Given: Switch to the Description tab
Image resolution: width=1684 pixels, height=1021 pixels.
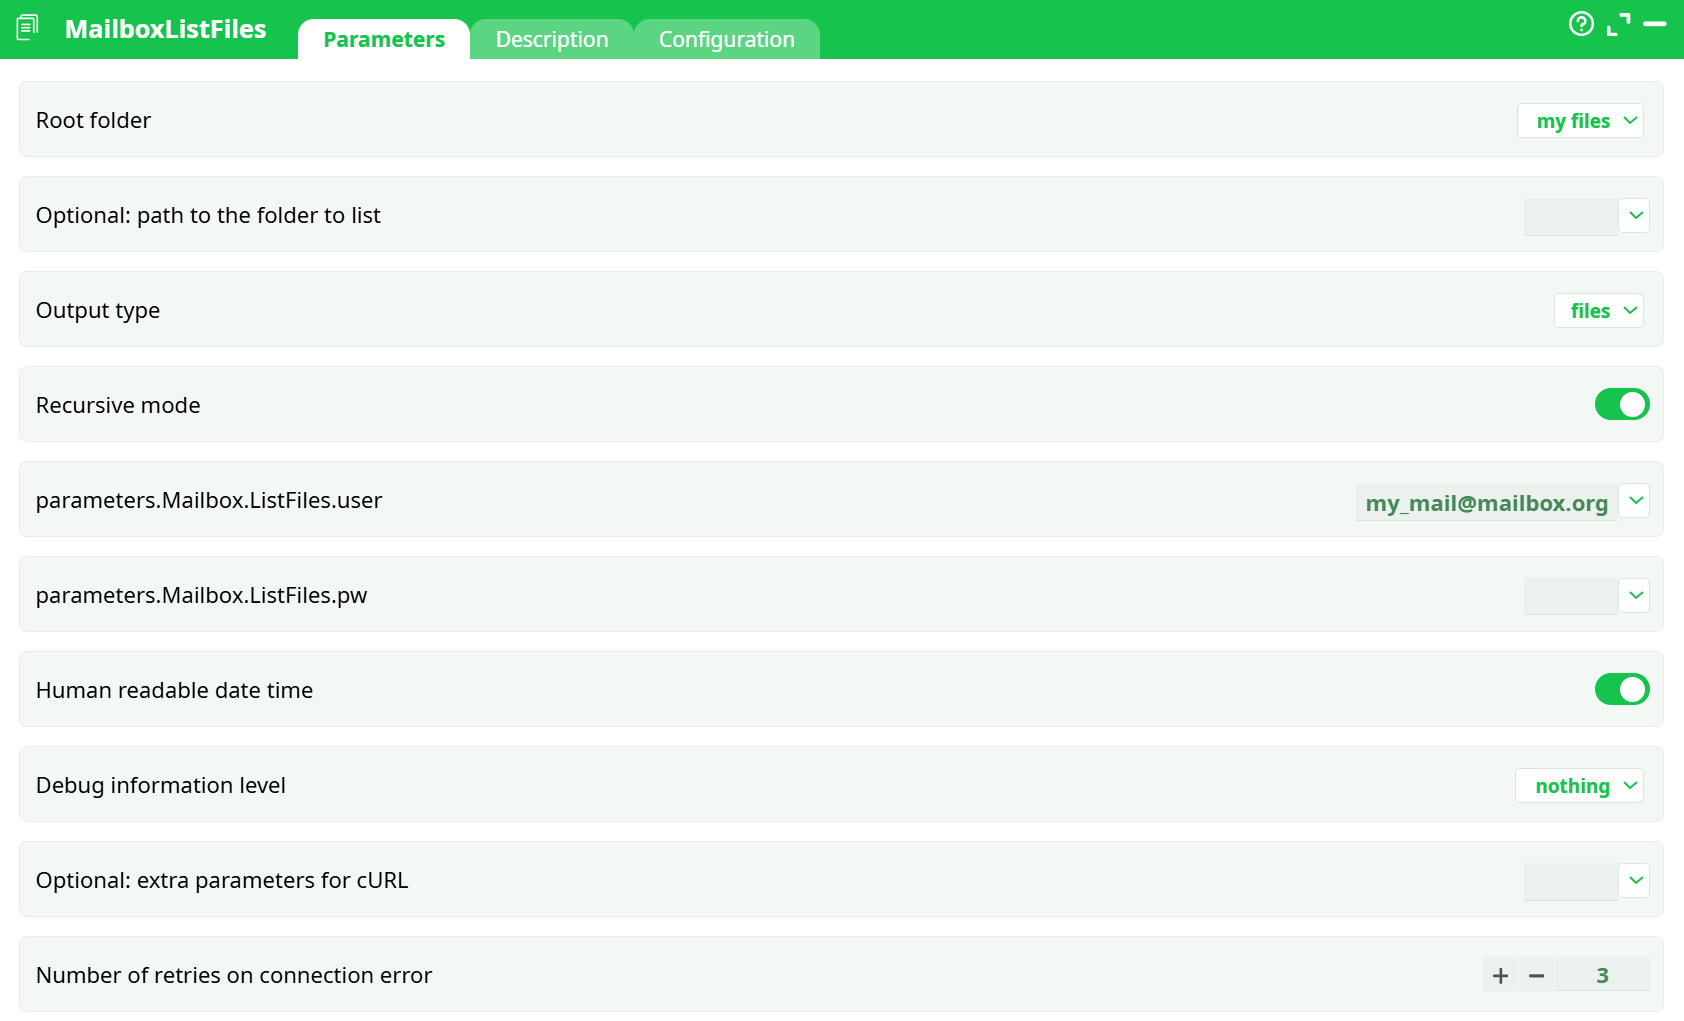Looking at the screenshot, I should click(x=551, y=39).
